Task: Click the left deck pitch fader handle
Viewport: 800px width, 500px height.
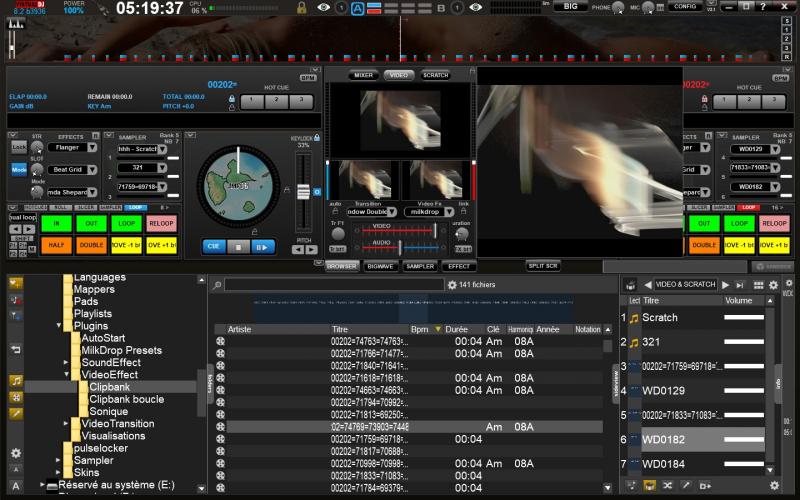Action: pos(303,192)
